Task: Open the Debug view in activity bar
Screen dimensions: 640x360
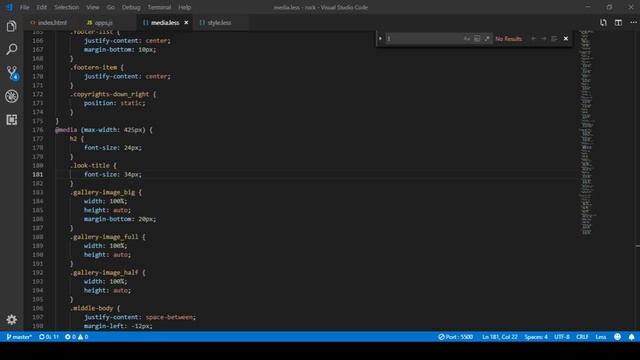Action: tap(11, 96)
